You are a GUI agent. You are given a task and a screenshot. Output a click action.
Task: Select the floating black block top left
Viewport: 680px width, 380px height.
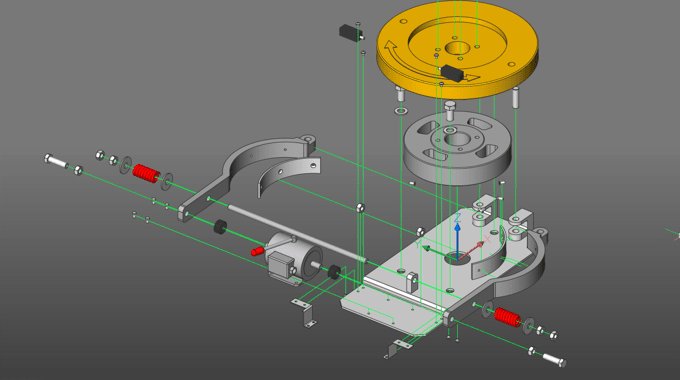[x=350, y=33]
